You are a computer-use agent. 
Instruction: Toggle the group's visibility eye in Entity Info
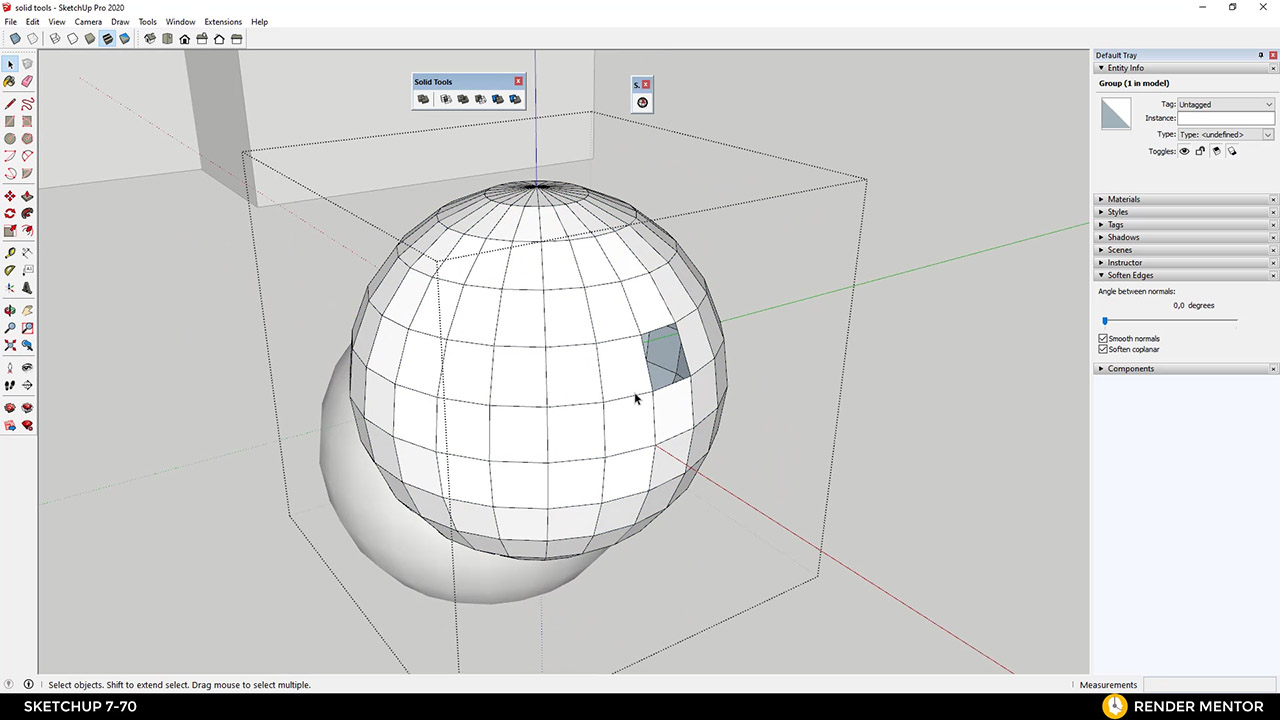(x=1185, y=152)
